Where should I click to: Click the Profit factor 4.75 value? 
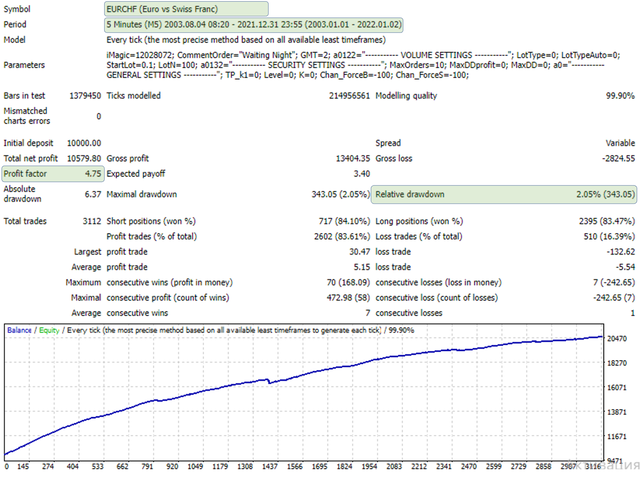coord(93,174)
